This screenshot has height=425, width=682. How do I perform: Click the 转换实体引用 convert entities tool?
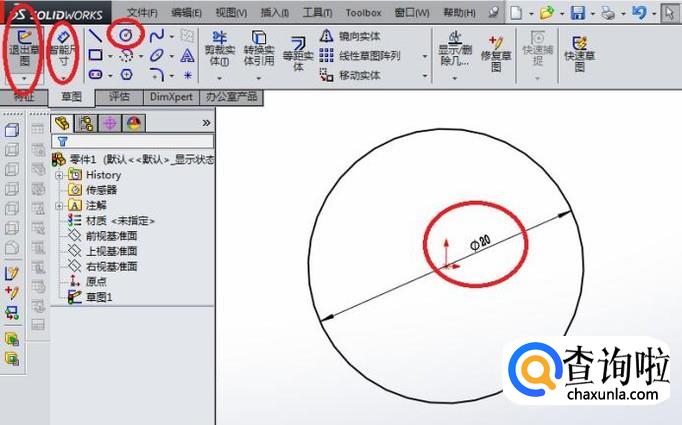click(x=259, y=48)
